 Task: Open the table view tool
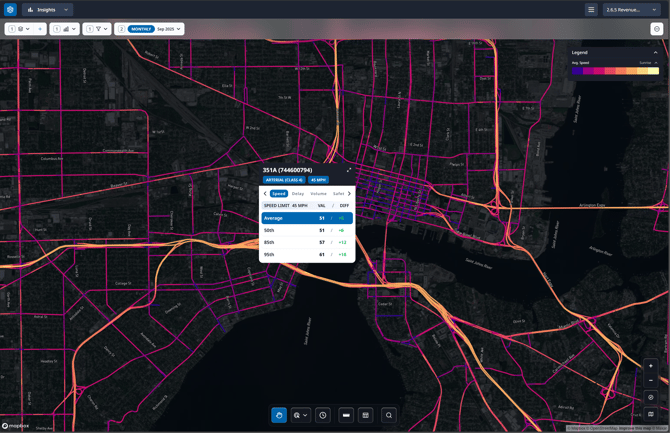coord(366,415)
